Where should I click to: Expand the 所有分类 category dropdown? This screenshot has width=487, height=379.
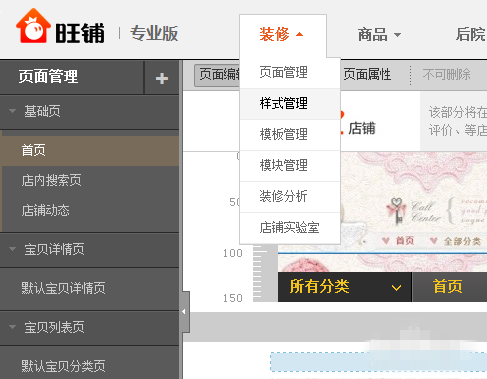(x=345, y=287)
